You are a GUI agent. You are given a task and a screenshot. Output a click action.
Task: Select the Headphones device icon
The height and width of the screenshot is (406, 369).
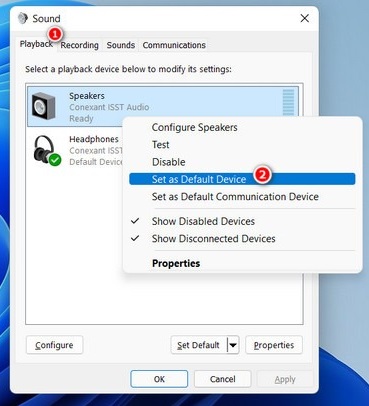click(x=47, y=150)
